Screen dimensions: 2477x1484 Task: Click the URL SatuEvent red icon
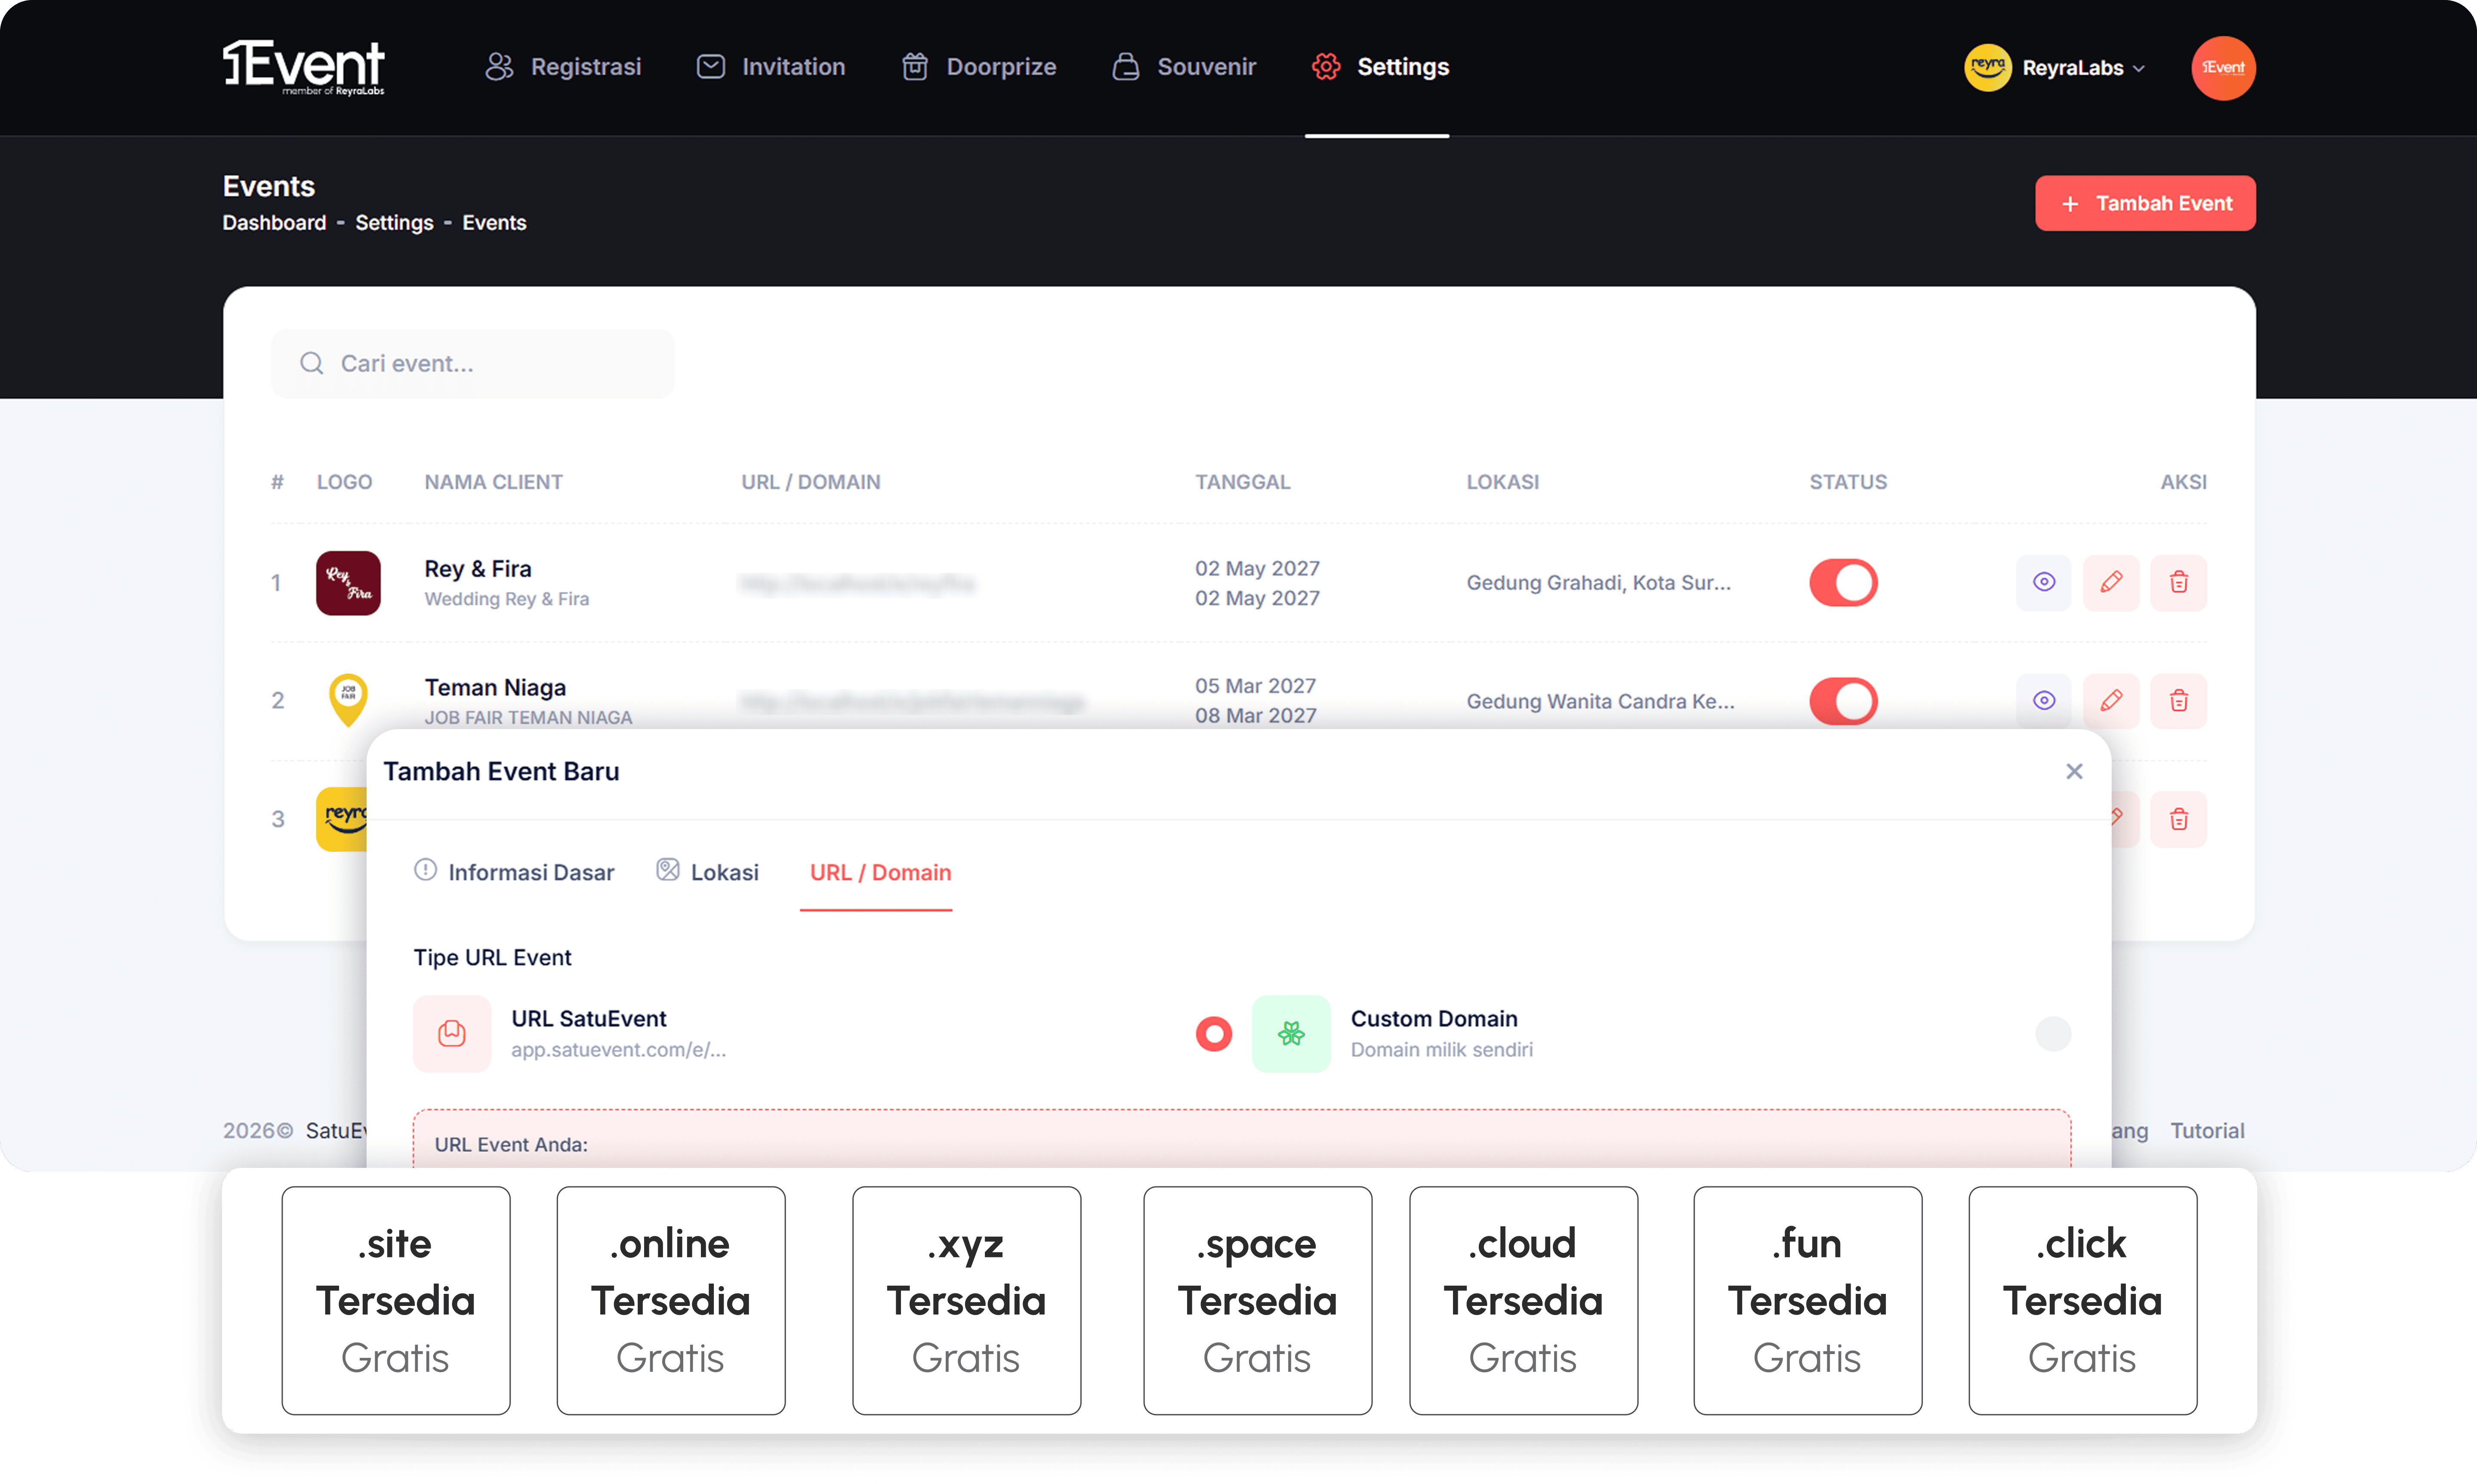(452, 1034)
